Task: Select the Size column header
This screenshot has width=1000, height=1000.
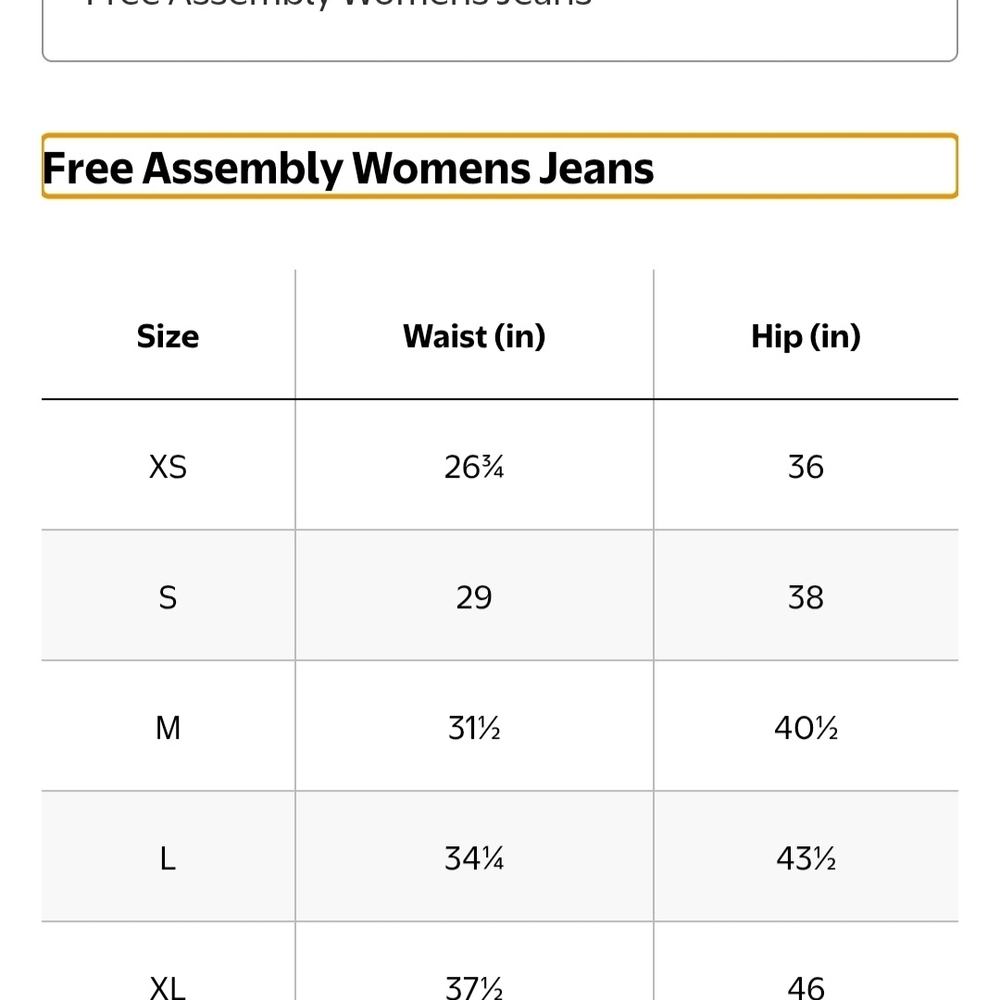Action: pyautogui.click(x=168, y=336)
